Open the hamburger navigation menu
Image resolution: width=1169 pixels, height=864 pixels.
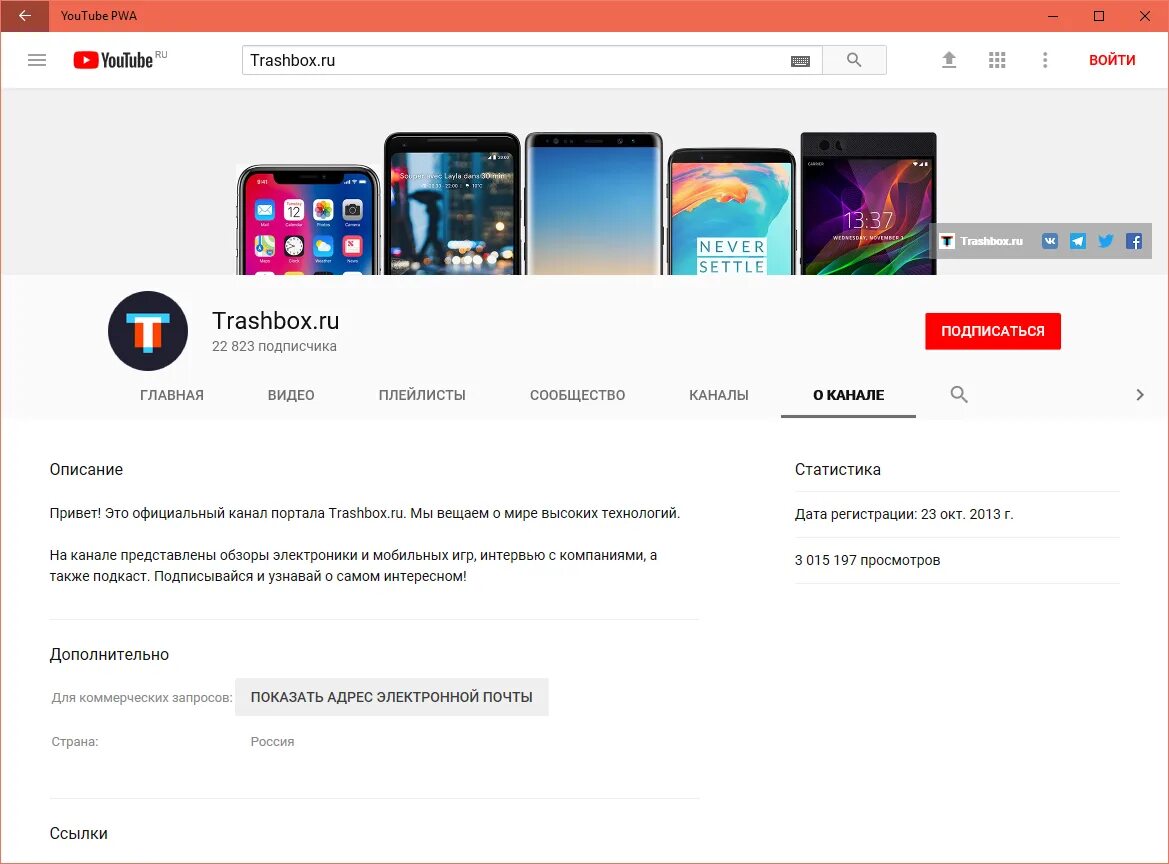pyautogui.click(x=37, y=59)
